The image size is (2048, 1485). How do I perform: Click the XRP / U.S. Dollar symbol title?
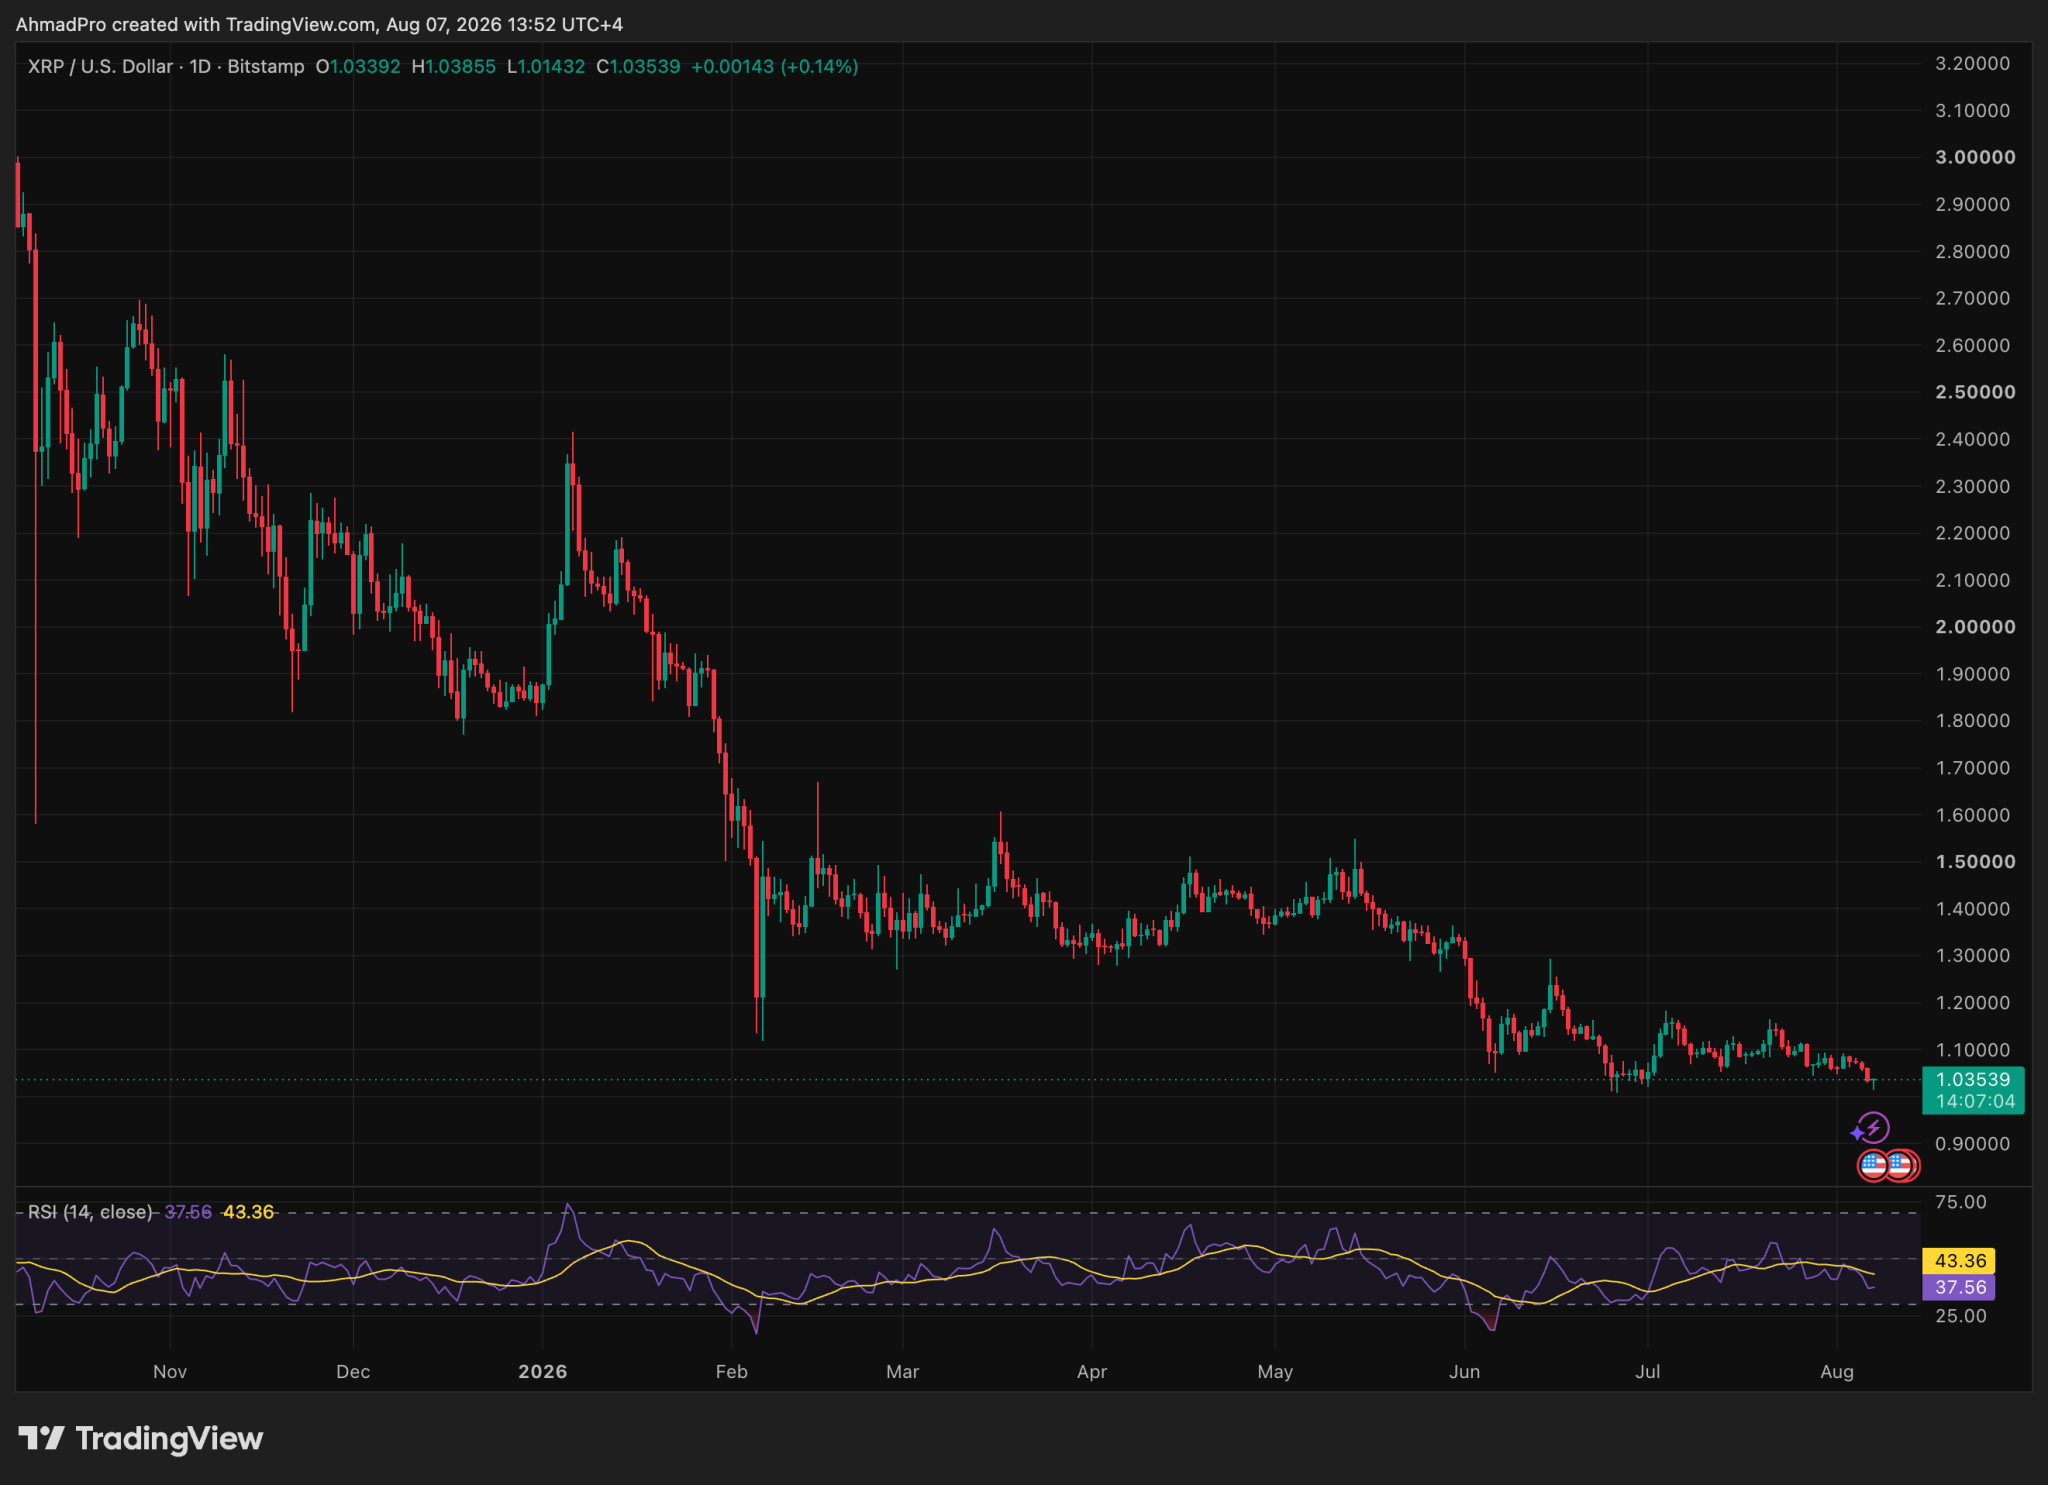coord(100,67)
